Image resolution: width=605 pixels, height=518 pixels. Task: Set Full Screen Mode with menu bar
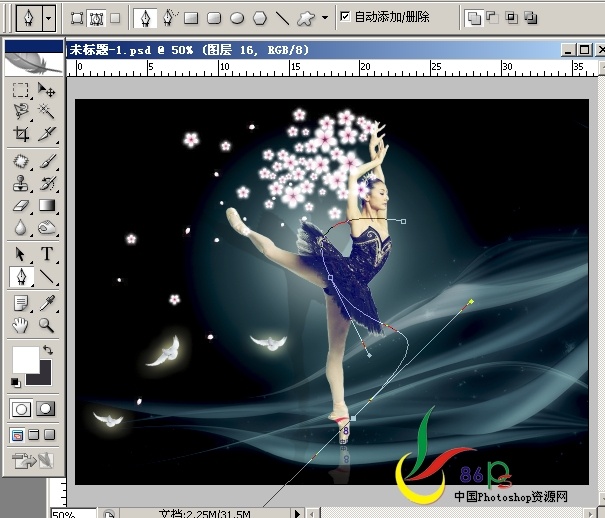click(34, 435)
